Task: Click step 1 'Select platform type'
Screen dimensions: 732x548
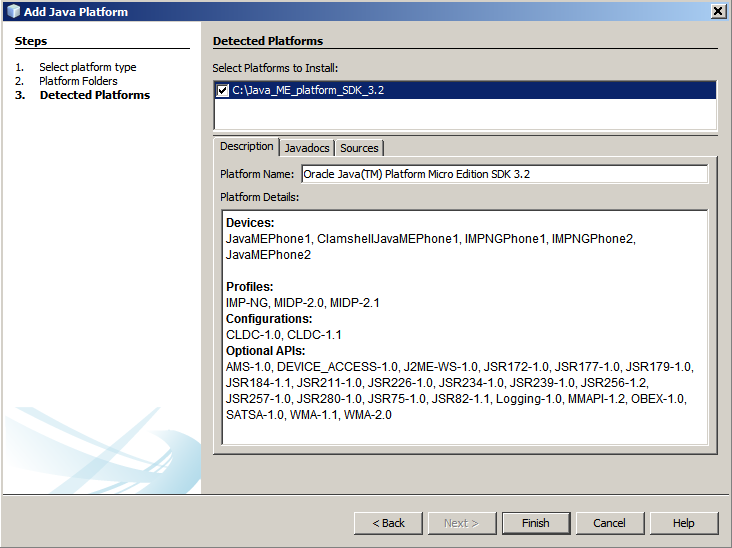Action: (88, 67)
